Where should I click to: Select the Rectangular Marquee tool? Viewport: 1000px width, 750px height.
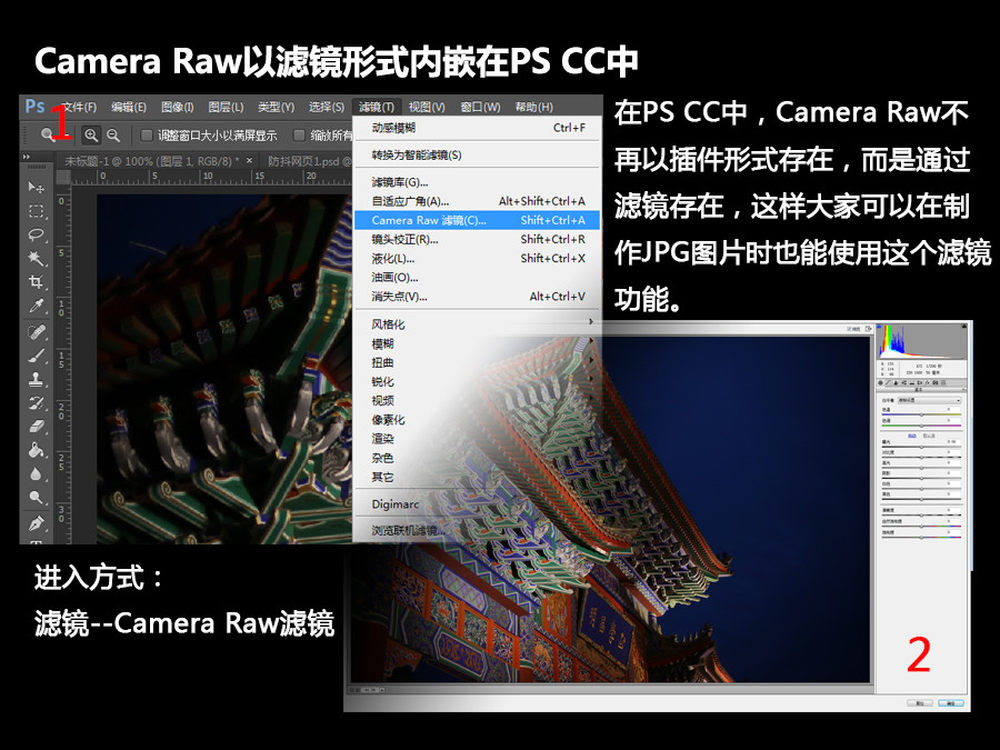point(36,211)
